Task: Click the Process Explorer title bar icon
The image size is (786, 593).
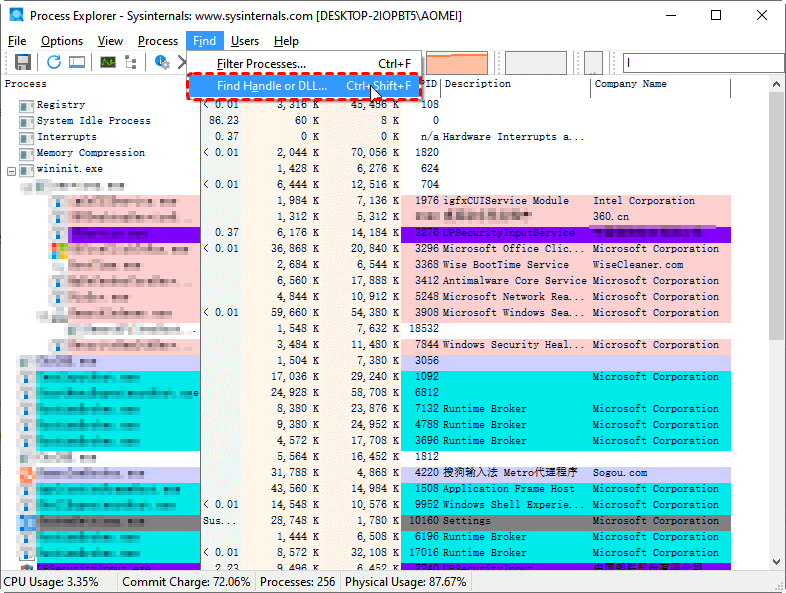Action: tap(17, 15)
